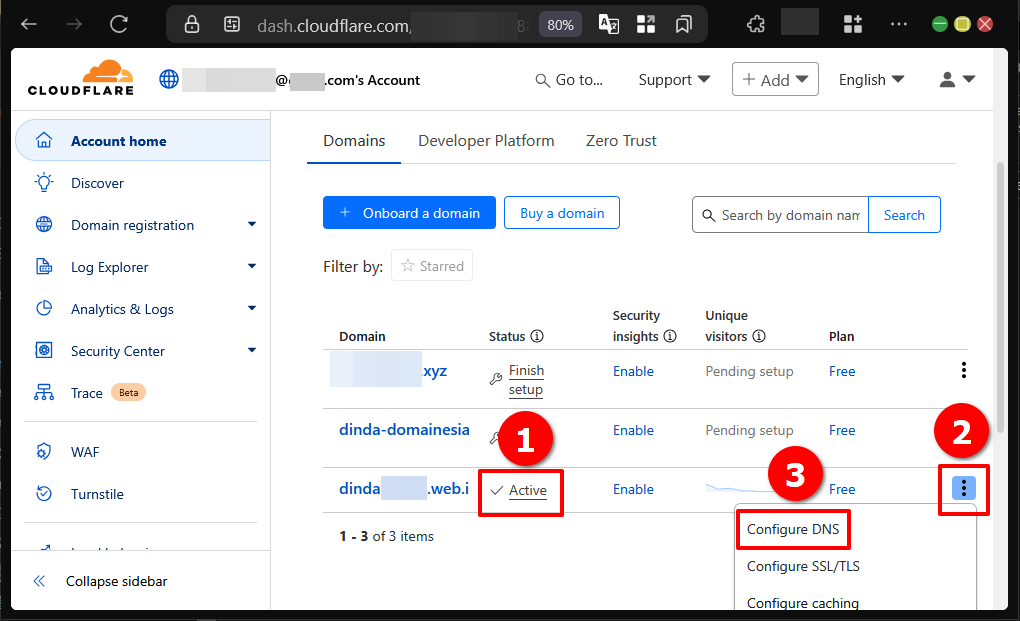Expand Analytics & Logs submenu arrow
Viewport: 1020px width, 621px height.
[x=252, y=308]
